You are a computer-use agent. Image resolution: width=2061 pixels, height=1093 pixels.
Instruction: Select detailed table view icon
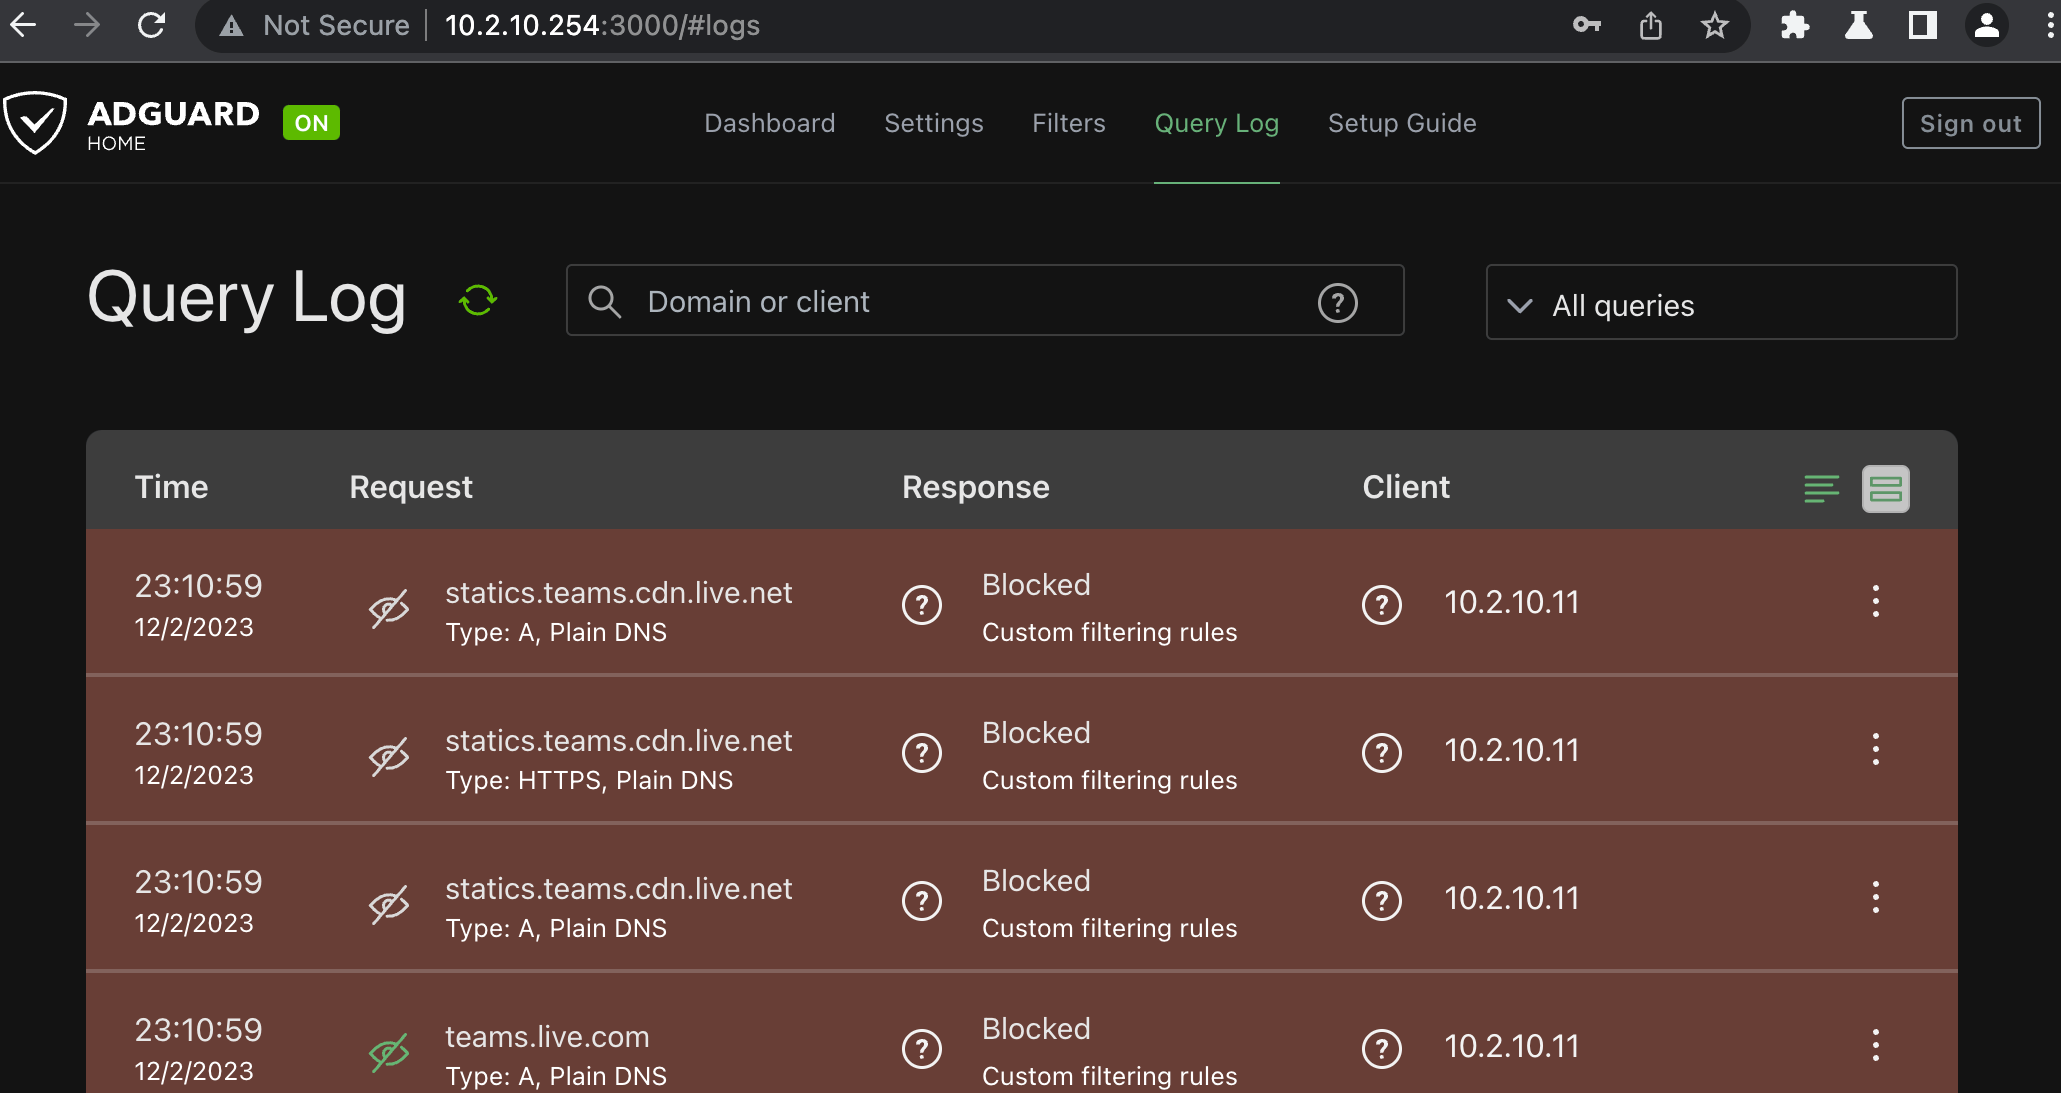click(x=1885, y=488)
